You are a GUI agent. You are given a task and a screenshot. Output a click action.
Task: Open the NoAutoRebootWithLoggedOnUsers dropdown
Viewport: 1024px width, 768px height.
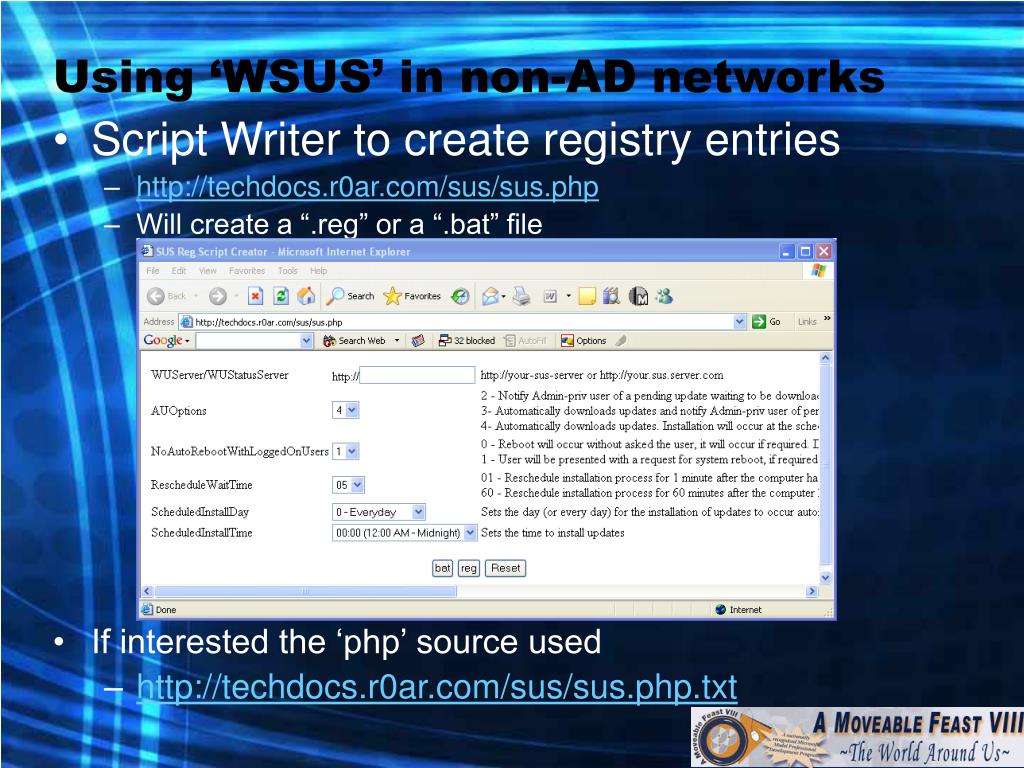[345, 451]
